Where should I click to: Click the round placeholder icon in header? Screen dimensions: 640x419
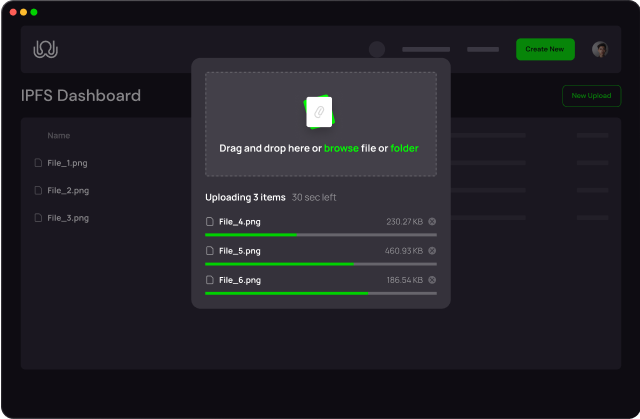click(377, 49)
